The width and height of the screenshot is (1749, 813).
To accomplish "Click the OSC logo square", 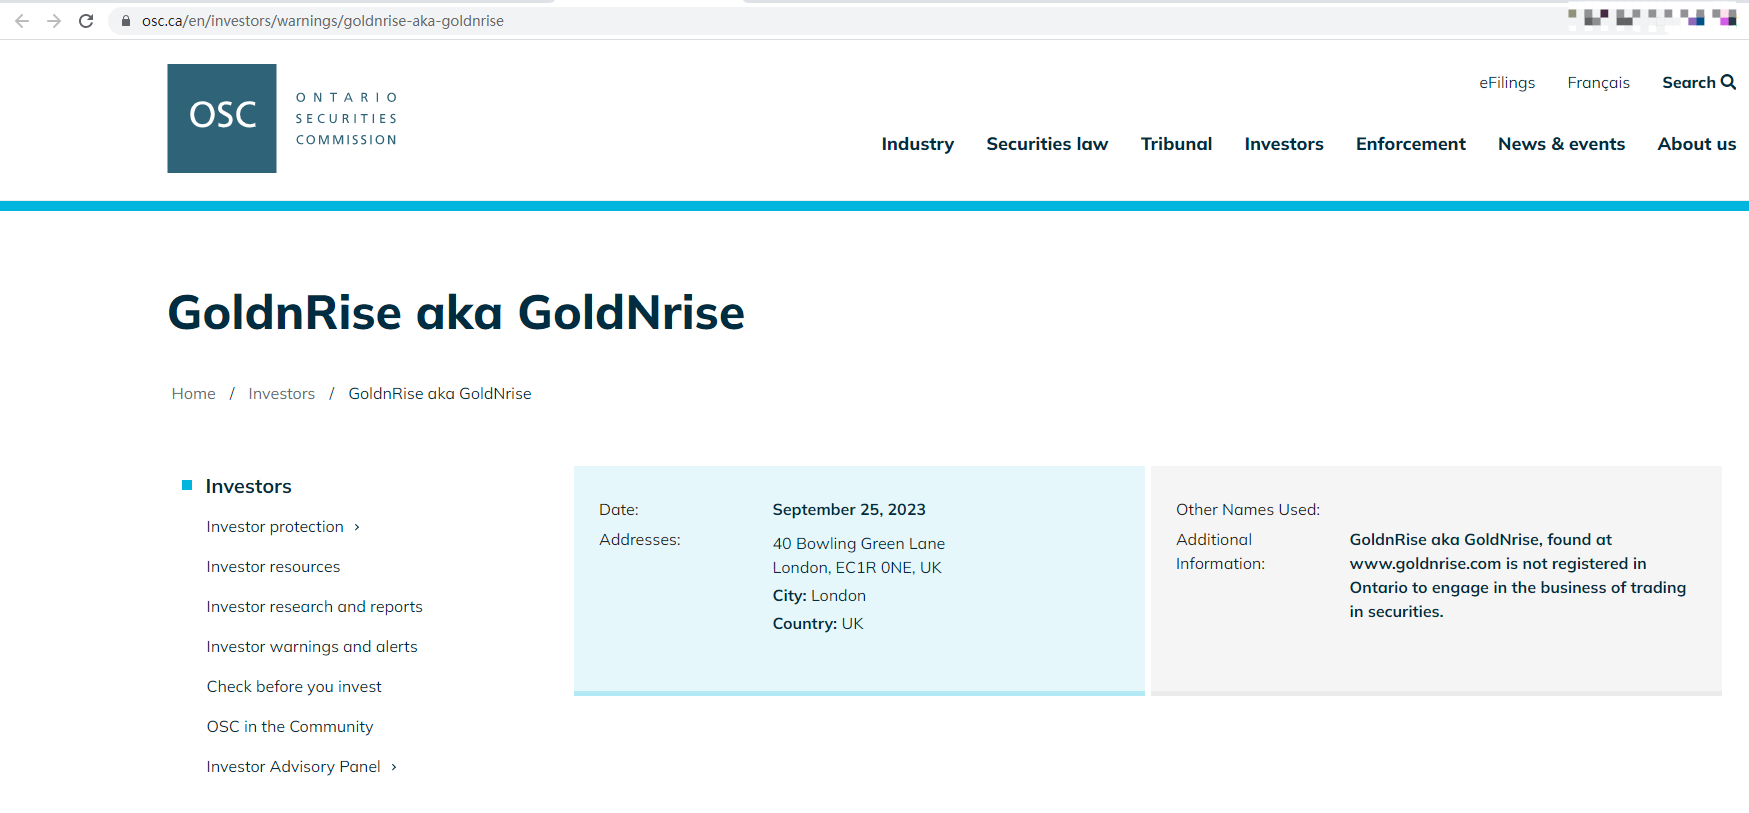I will pyautogui.click(x=222, y=118).
